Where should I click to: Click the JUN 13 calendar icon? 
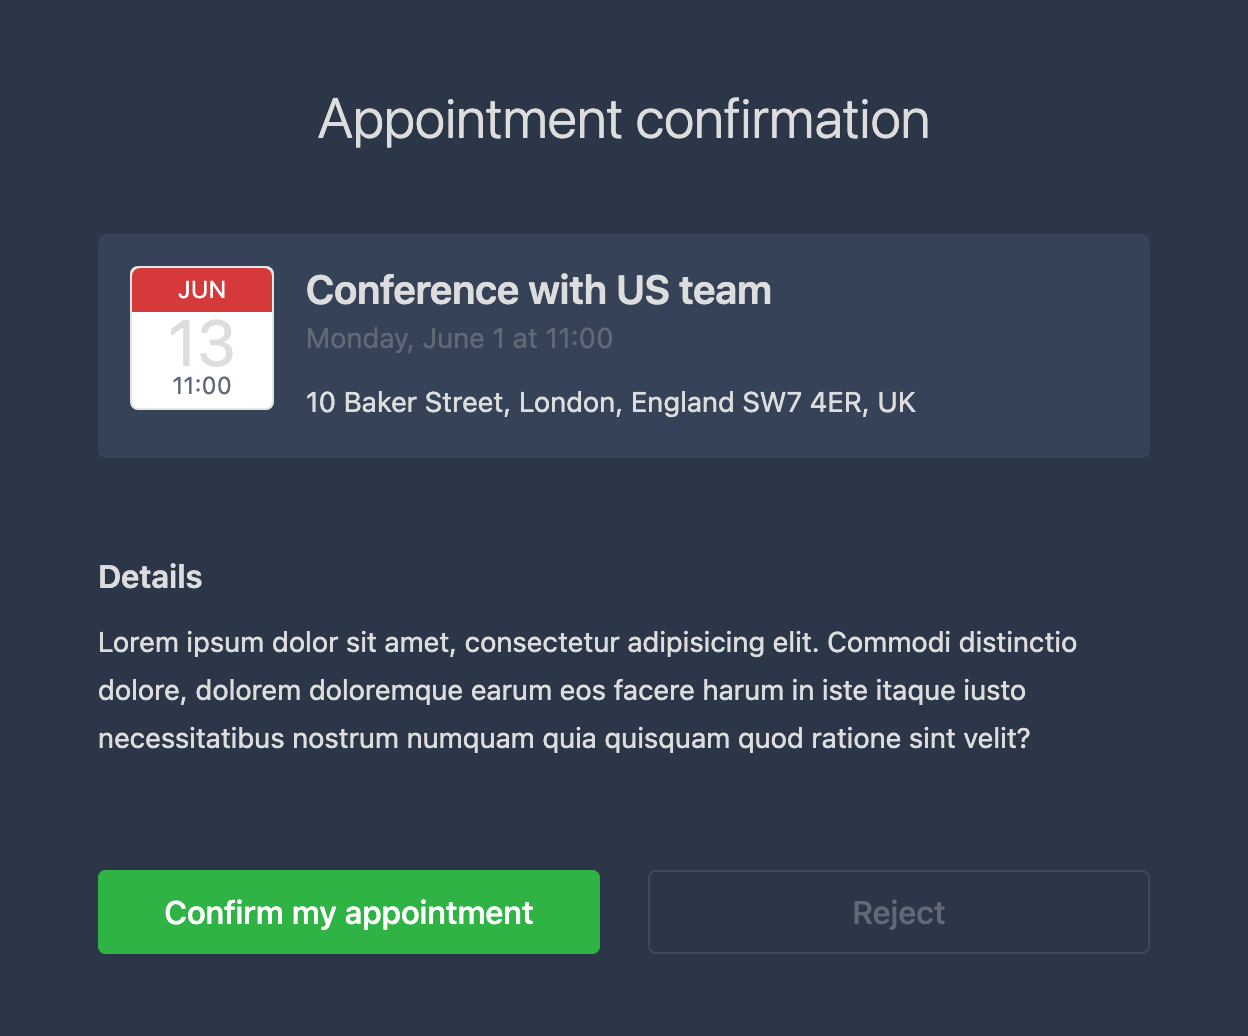(x=202, y=338)
